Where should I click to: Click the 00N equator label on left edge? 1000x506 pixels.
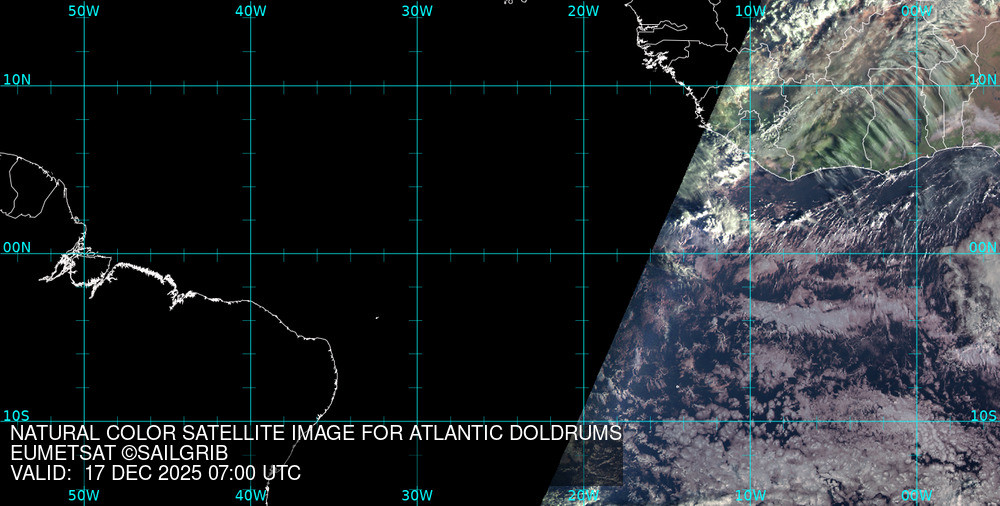17,247
